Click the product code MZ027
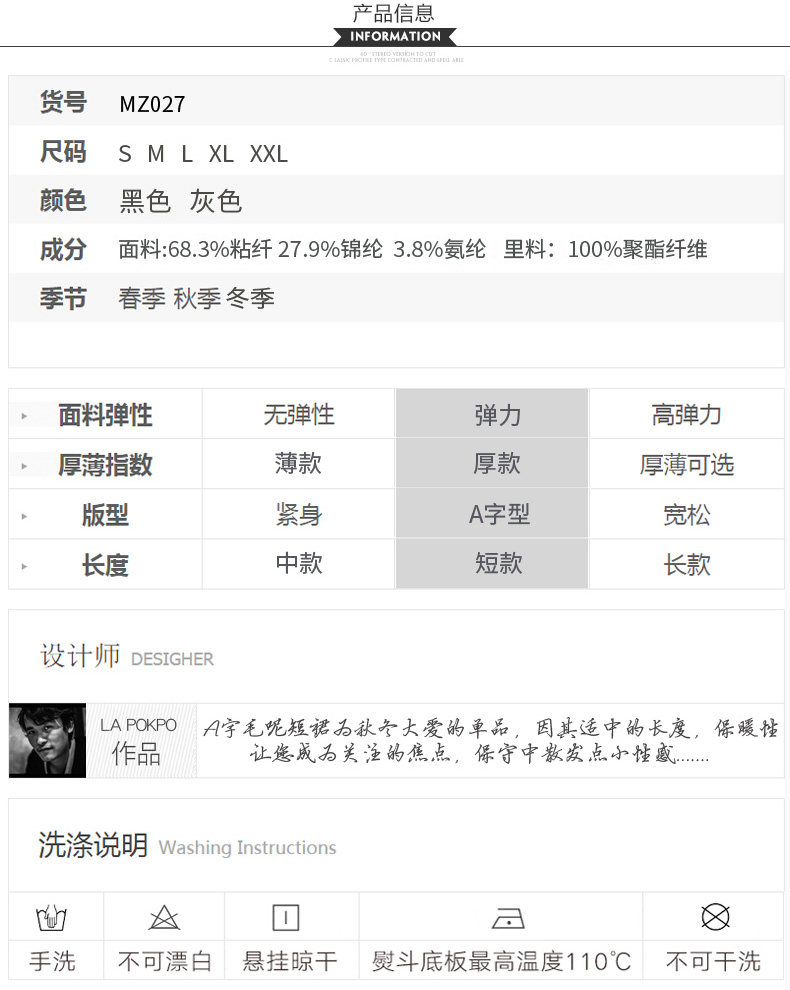 (x=152, y=104)
